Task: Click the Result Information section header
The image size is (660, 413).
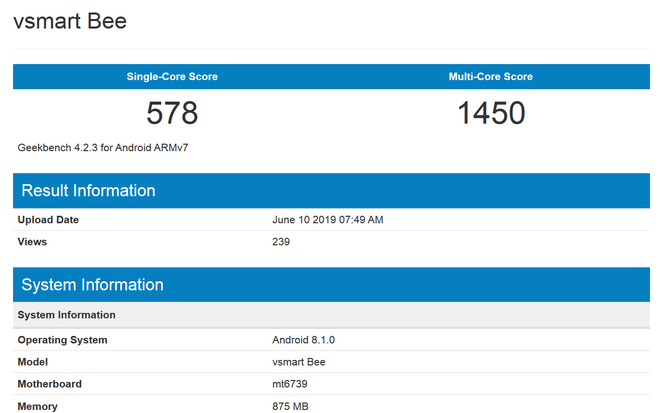Action: coord(89,191)
